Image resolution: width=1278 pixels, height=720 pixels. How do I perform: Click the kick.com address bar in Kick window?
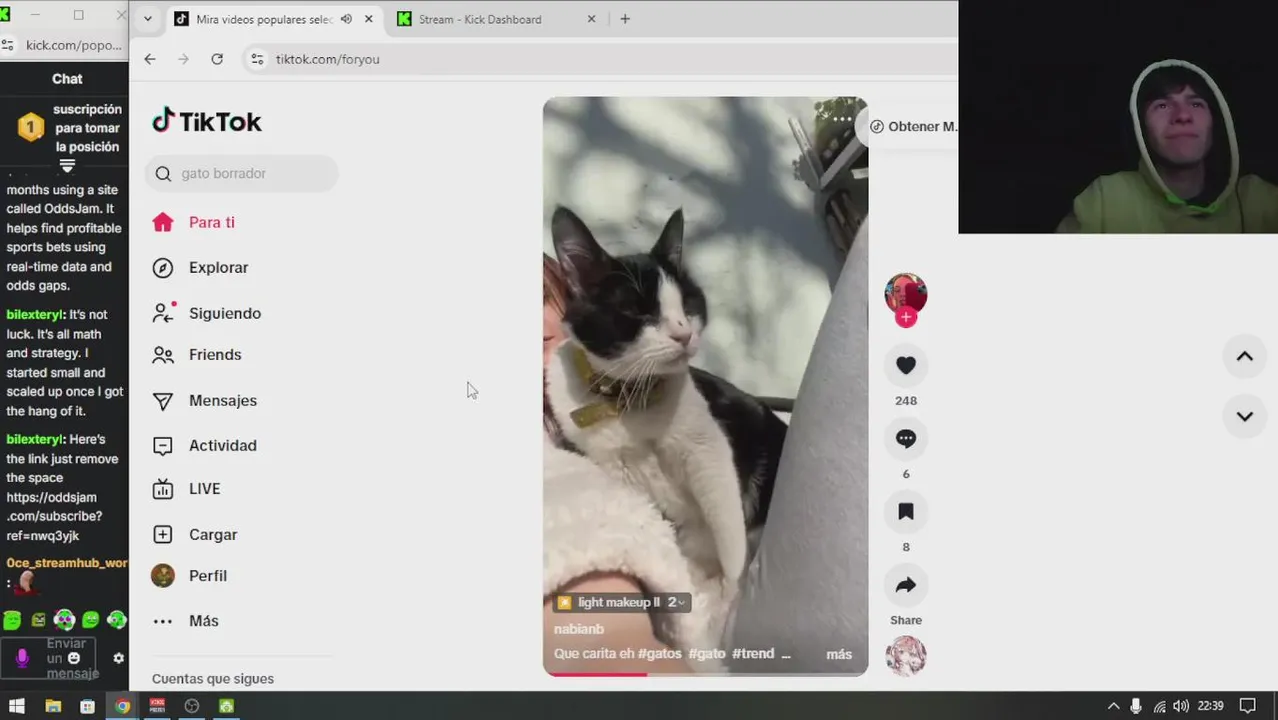click(73, 45)
